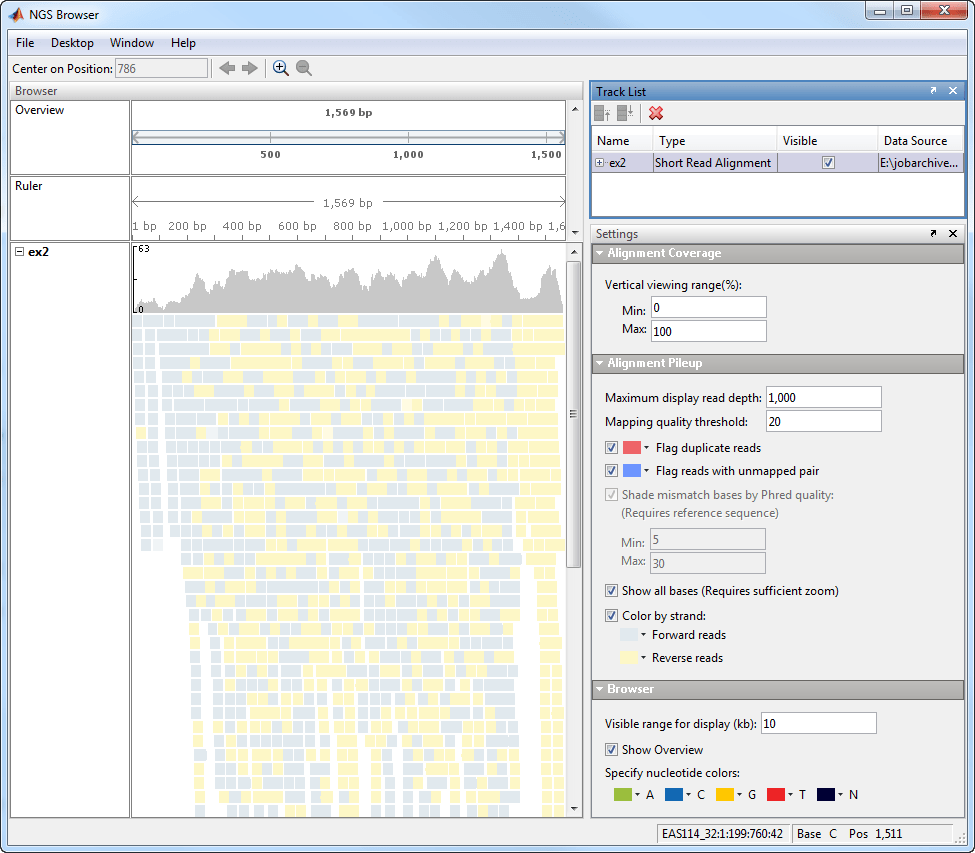This screenshot has width=975, height=853.
Task: Click the Data Source column header
Action: click(920, 141)
